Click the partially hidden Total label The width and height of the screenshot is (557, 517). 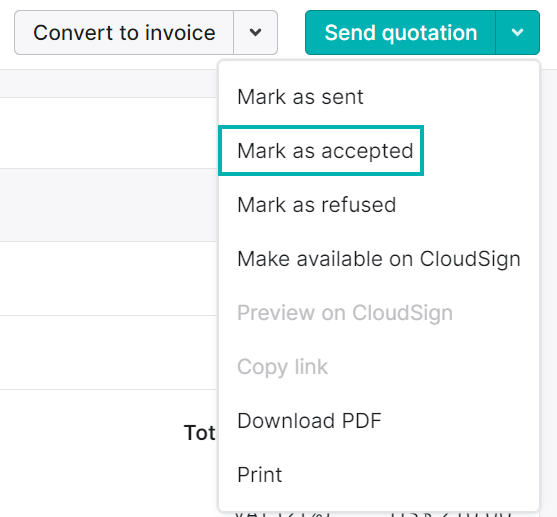(200, 433)
